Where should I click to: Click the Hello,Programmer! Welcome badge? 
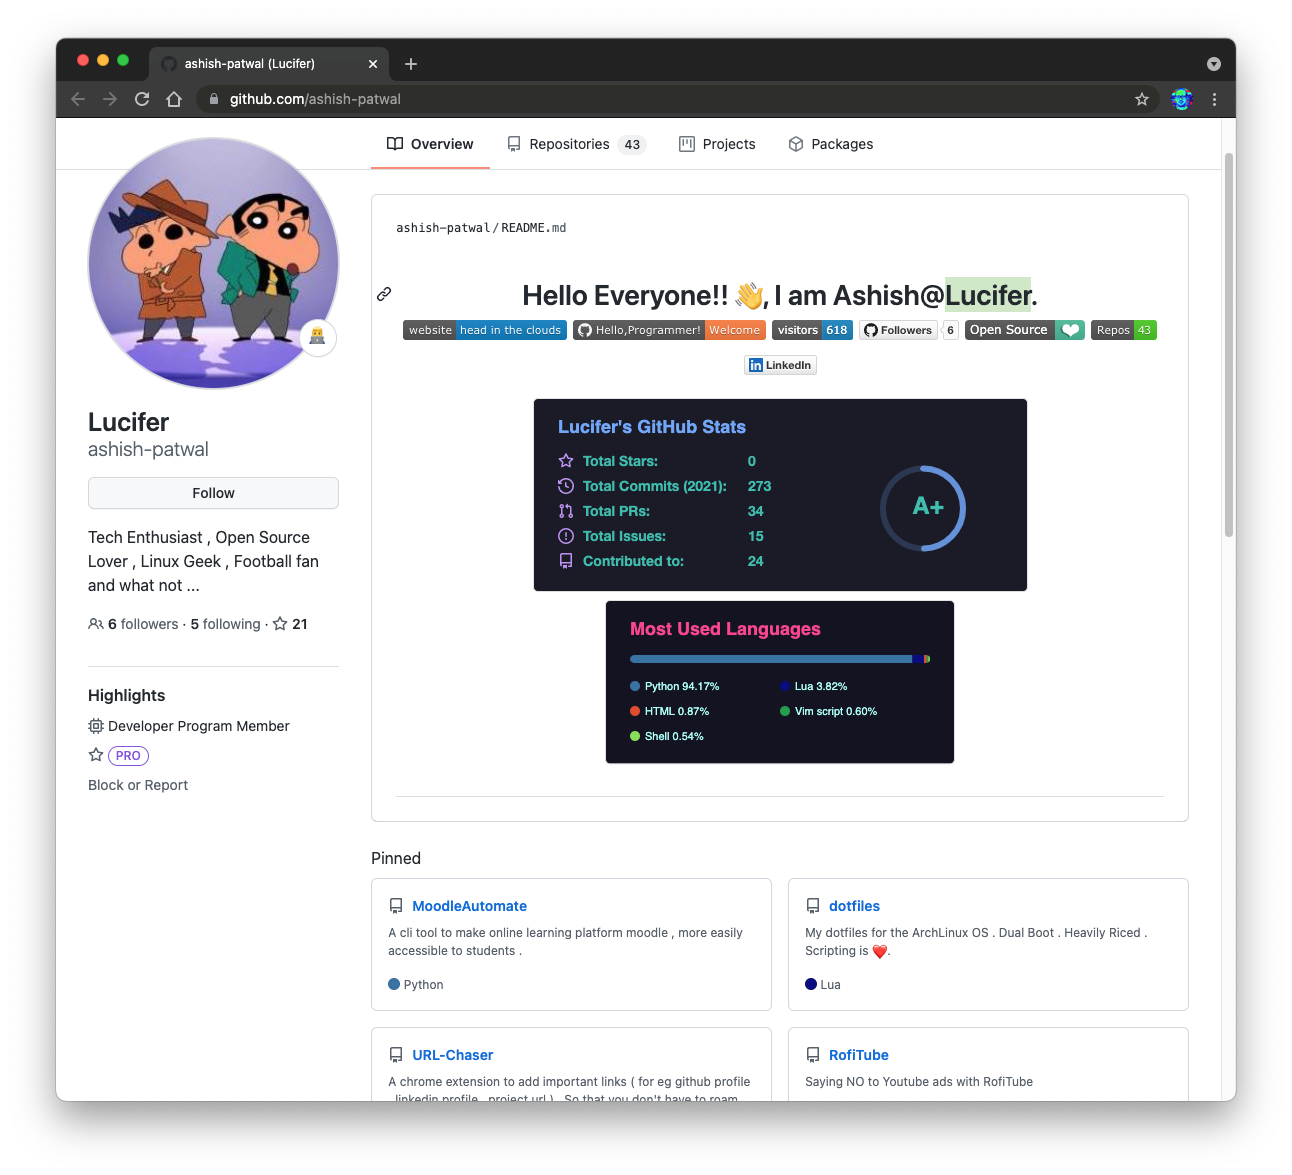[669, 330]
